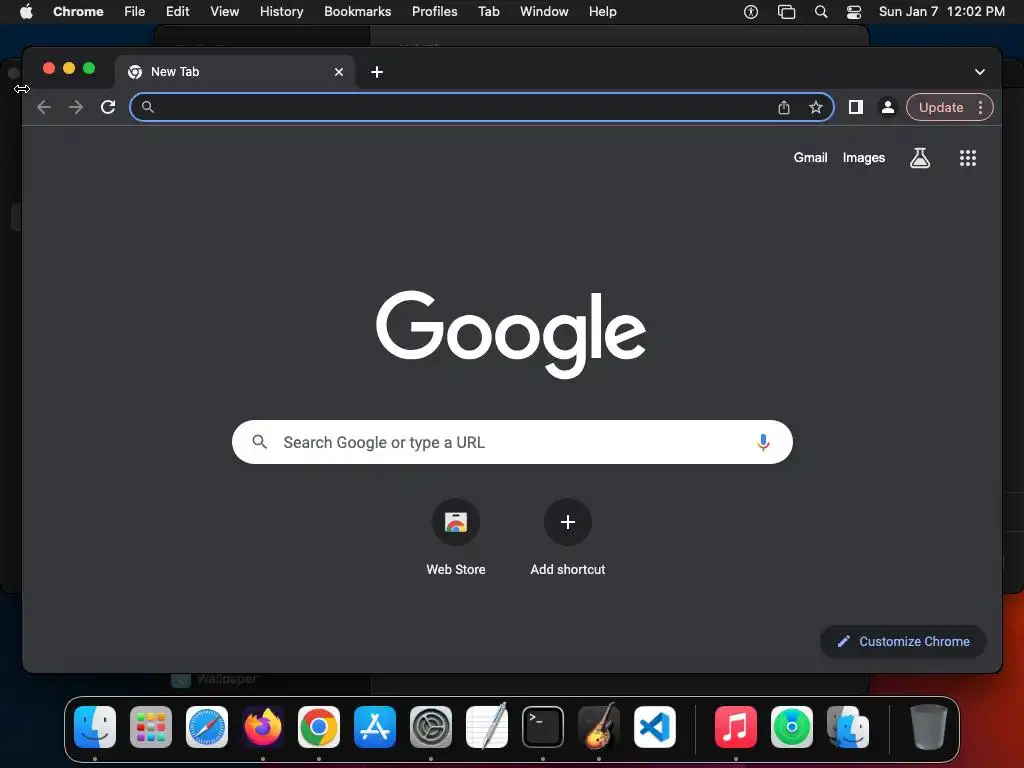
Task: Click the Update button
Action: pos(941,107)
